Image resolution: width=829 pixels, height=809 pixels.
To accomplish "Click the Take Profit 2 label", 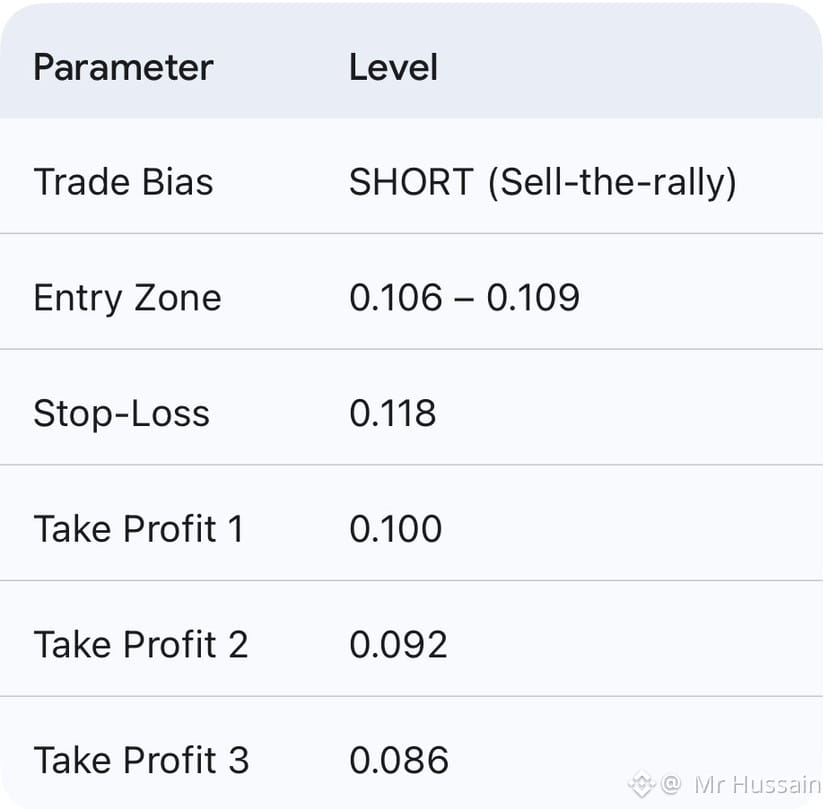I will click(140, 645).
